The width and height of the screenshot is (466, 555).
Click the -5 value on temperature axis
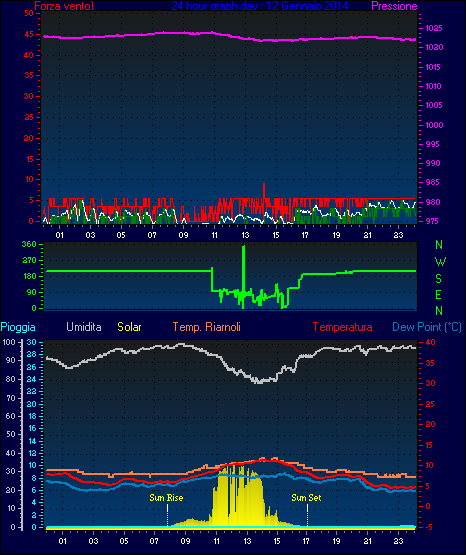(428, 527)
